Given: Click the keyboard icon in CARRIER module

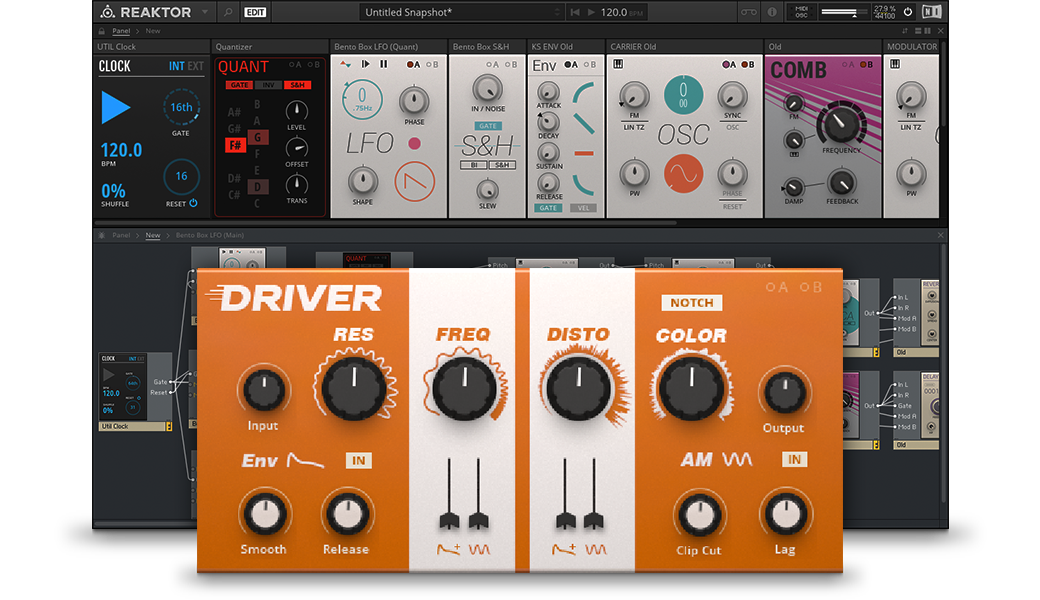Looking at the screenshot, I should pos(618,64).
